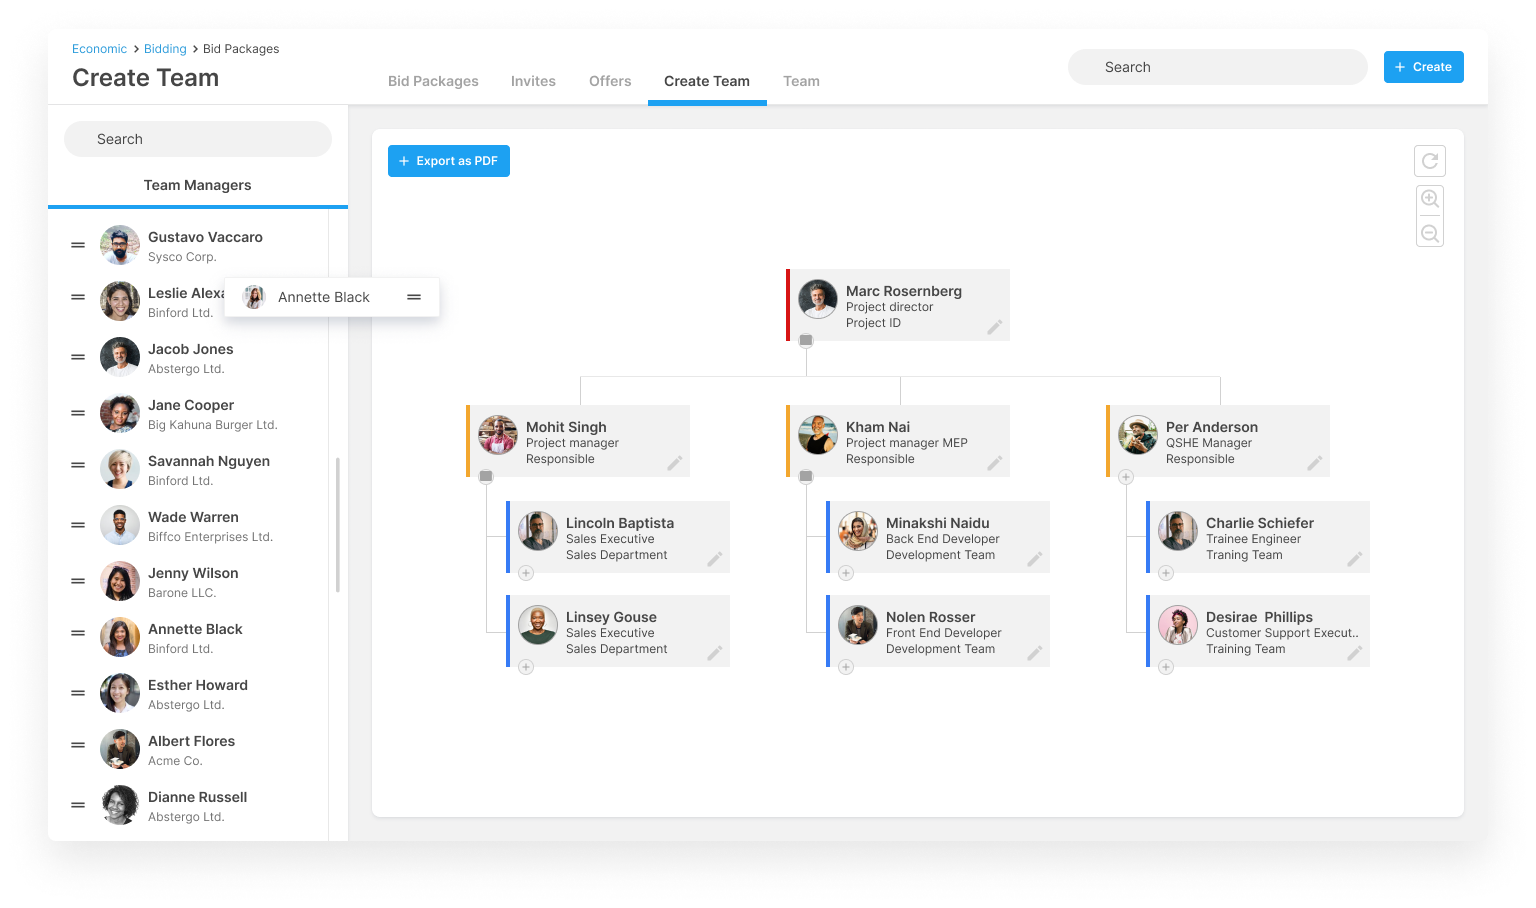The image size is (1536, 908).
Task: Click edit pencil on Mohit Singh card
Action: click(674, 463)
